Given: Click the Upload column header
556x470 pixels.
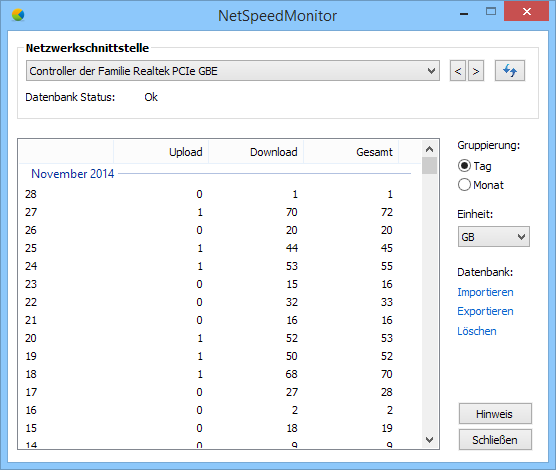Looking at the screenshot, I should click(x=161, y=152).
